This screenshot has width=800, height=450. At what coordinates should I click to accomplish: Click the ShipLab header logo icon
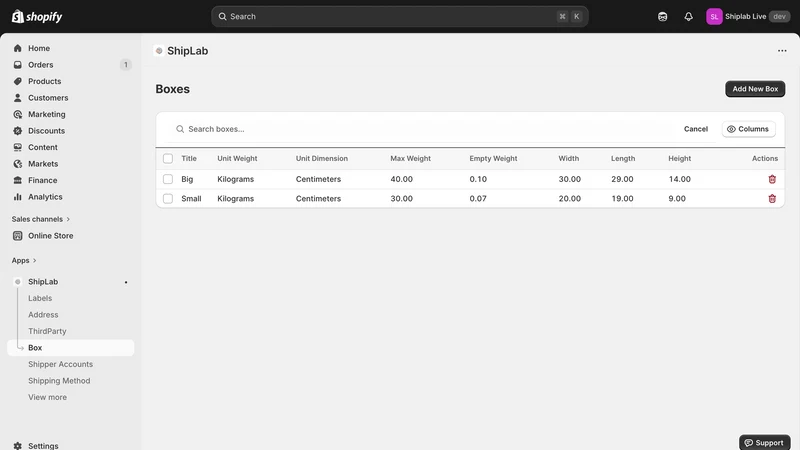(x=159, y=51)
